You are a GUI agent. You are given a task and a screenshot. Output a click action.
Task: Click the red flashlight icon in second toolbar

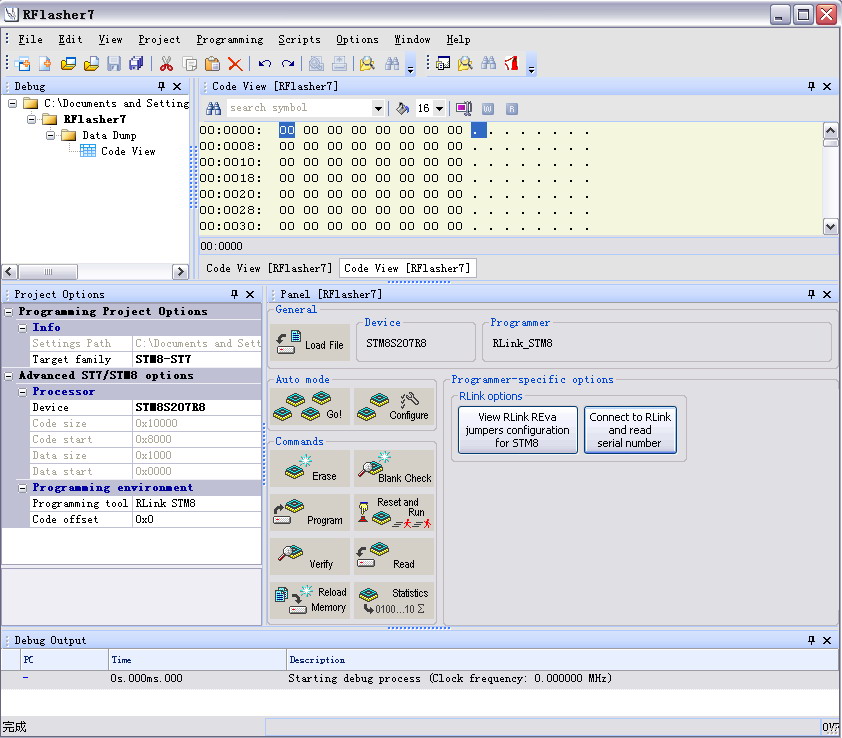click(512, 63)
